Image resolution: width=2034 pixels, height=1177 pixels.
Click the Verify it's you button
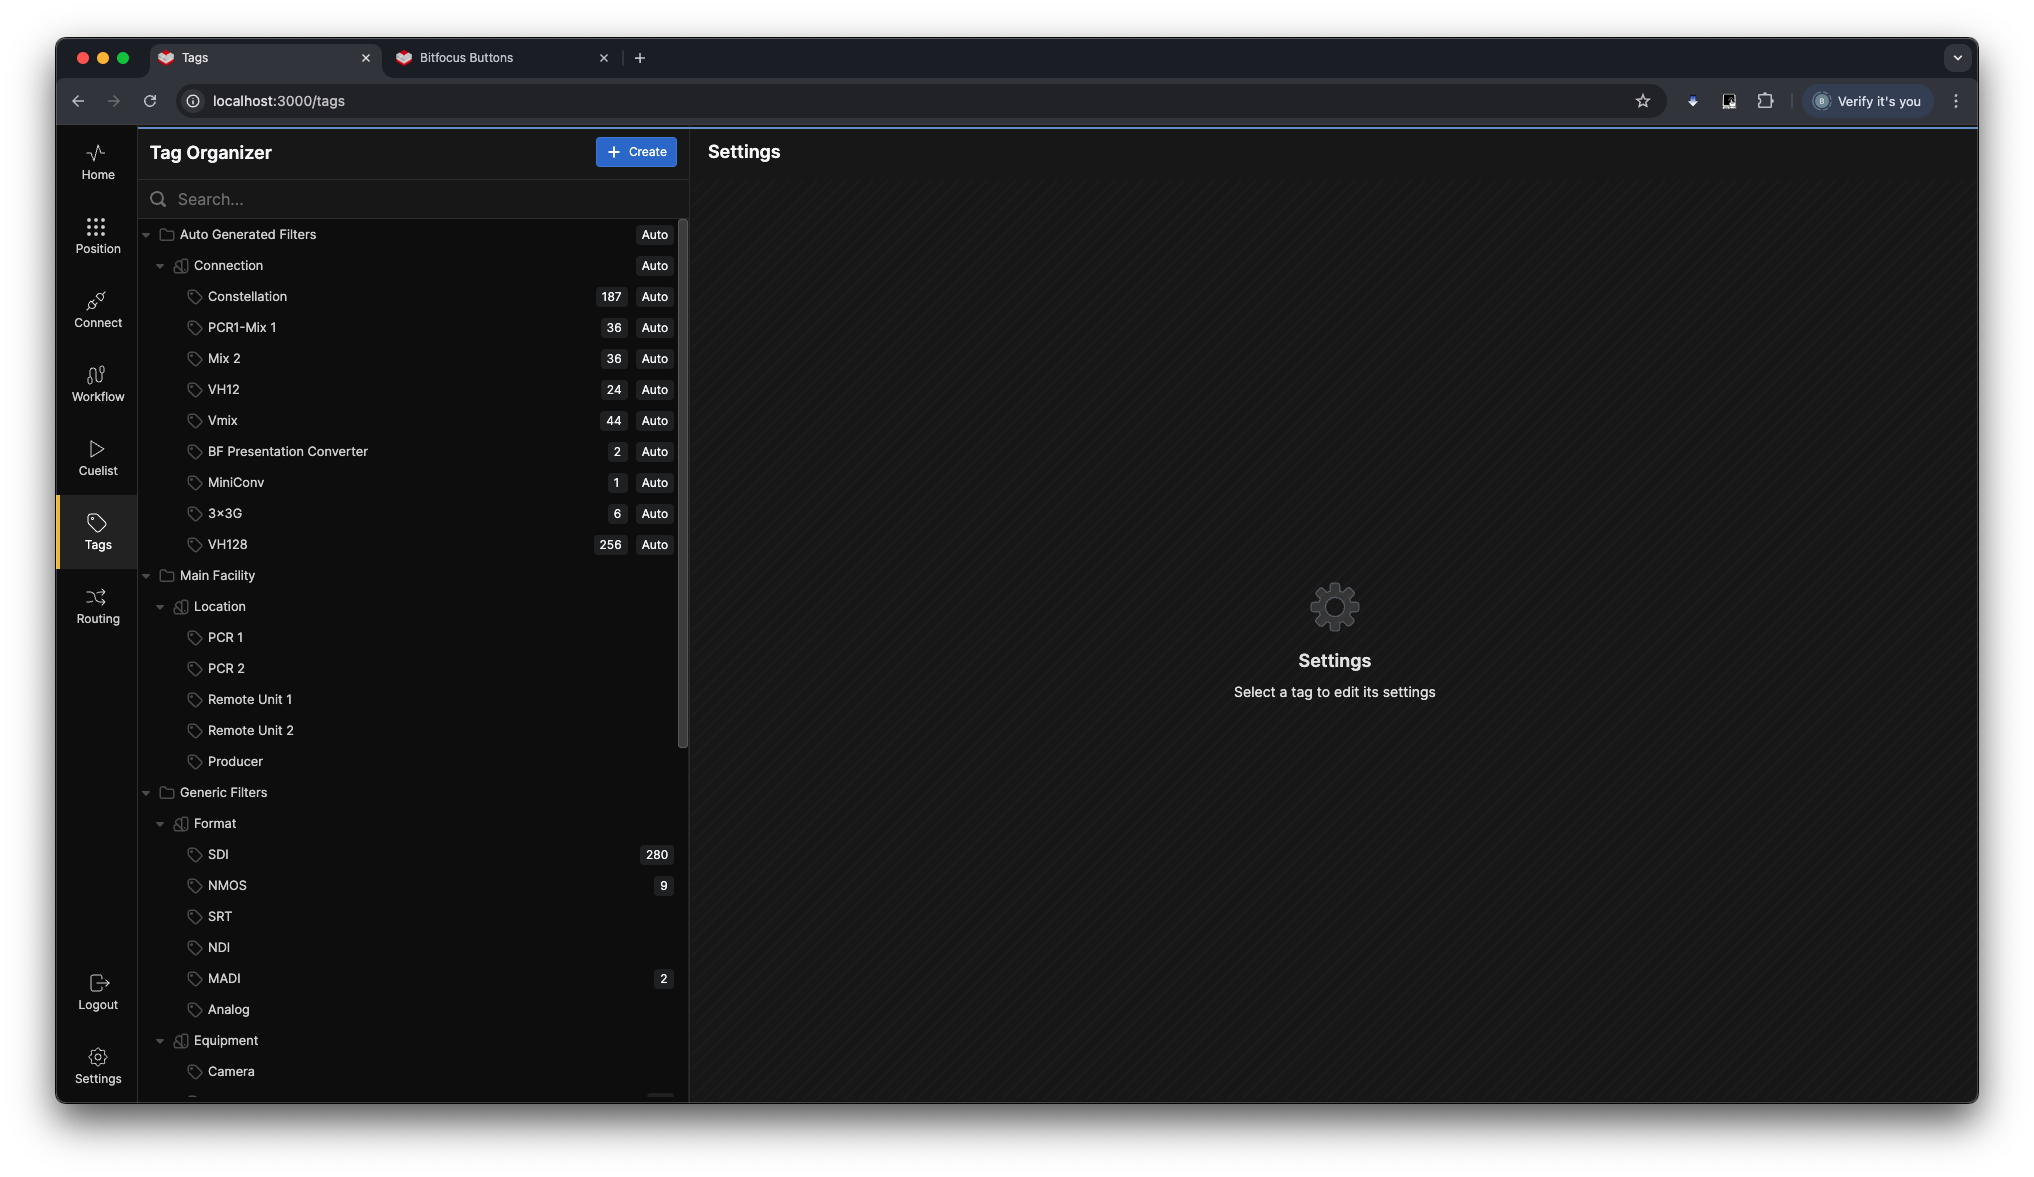pyautogui.click(x=1867, y=101)
